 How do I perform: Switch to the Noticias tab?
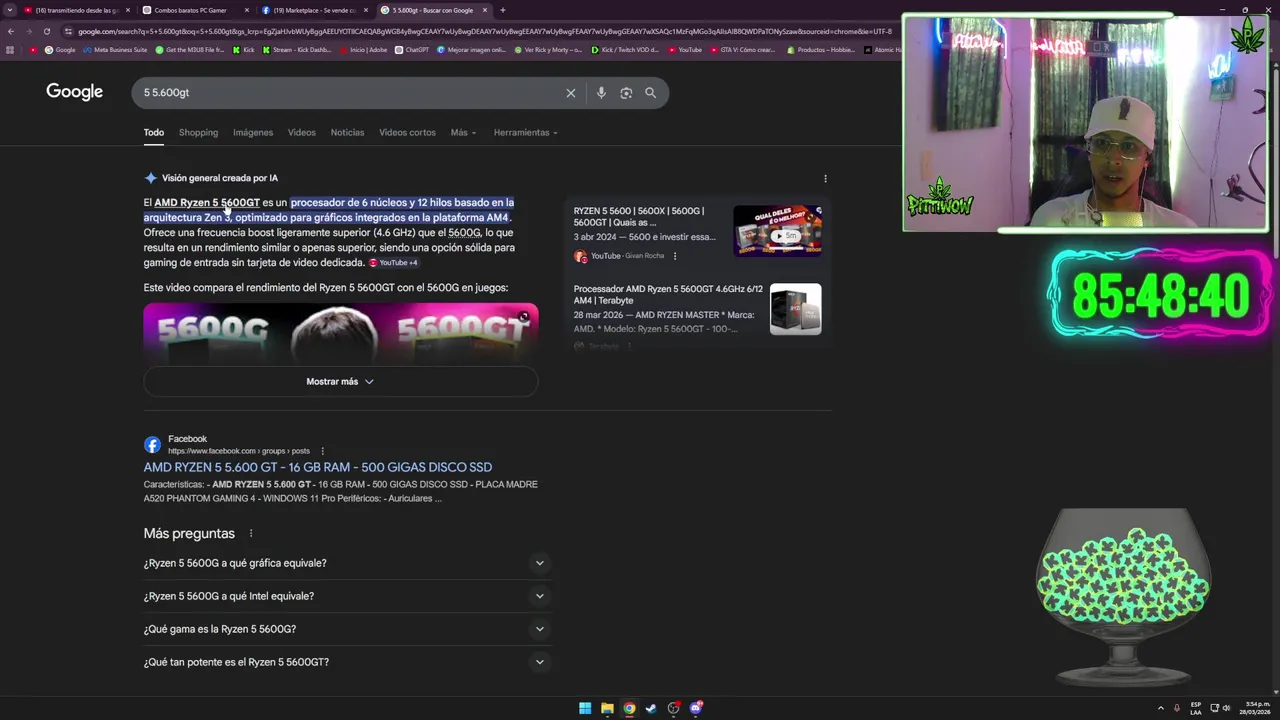click(347, 132)
